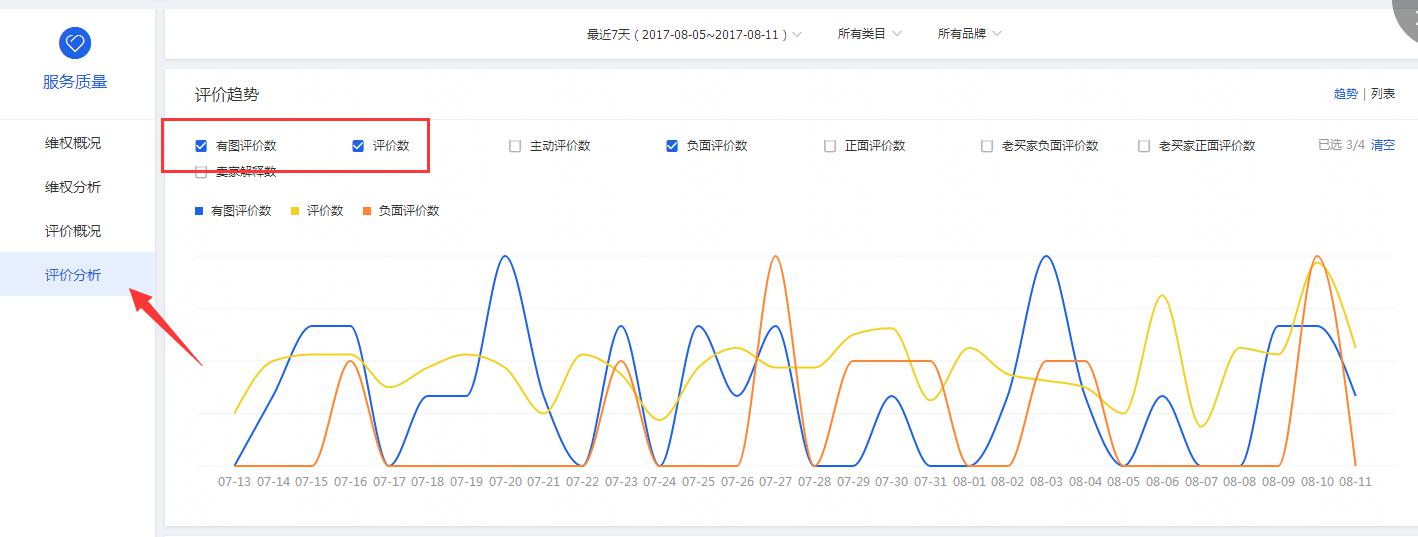Click the yellow 评价数 legend marker
Image resolution: width=1418 pixels, height=537 pixels.
point(295,211)
